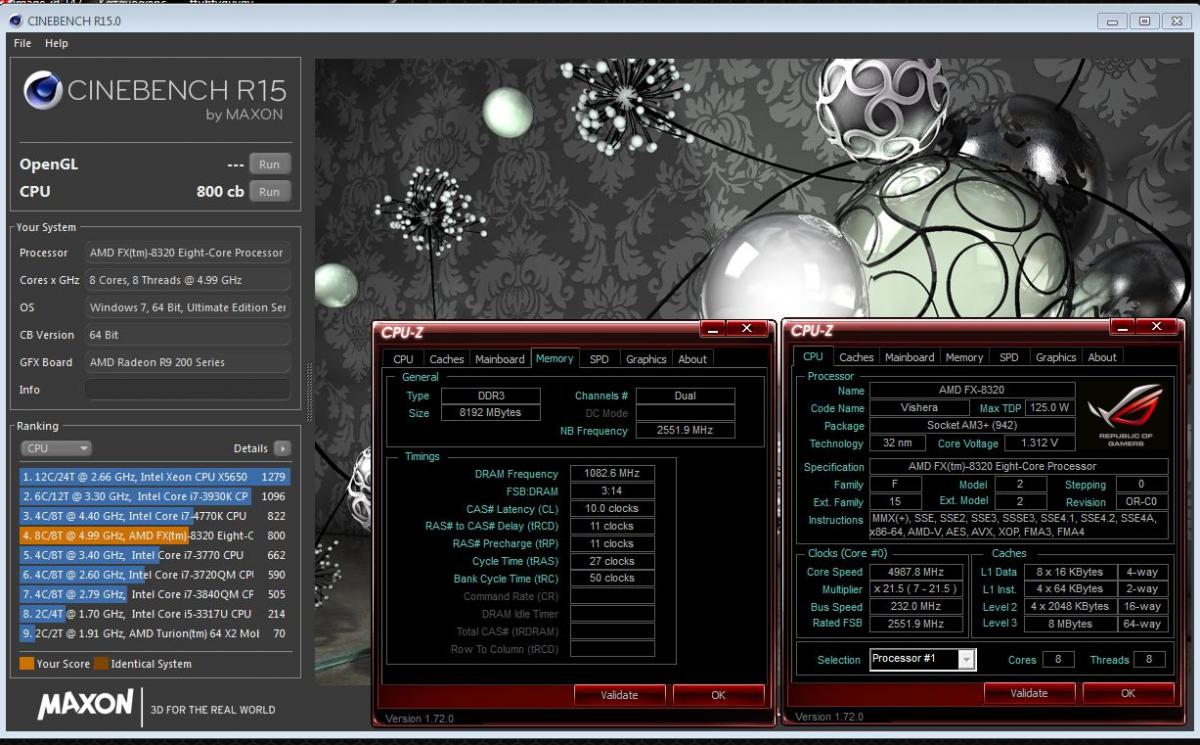Select the Core i7-3720QM ranking row
Screen dimensions: 1200x745
(154, 574)
